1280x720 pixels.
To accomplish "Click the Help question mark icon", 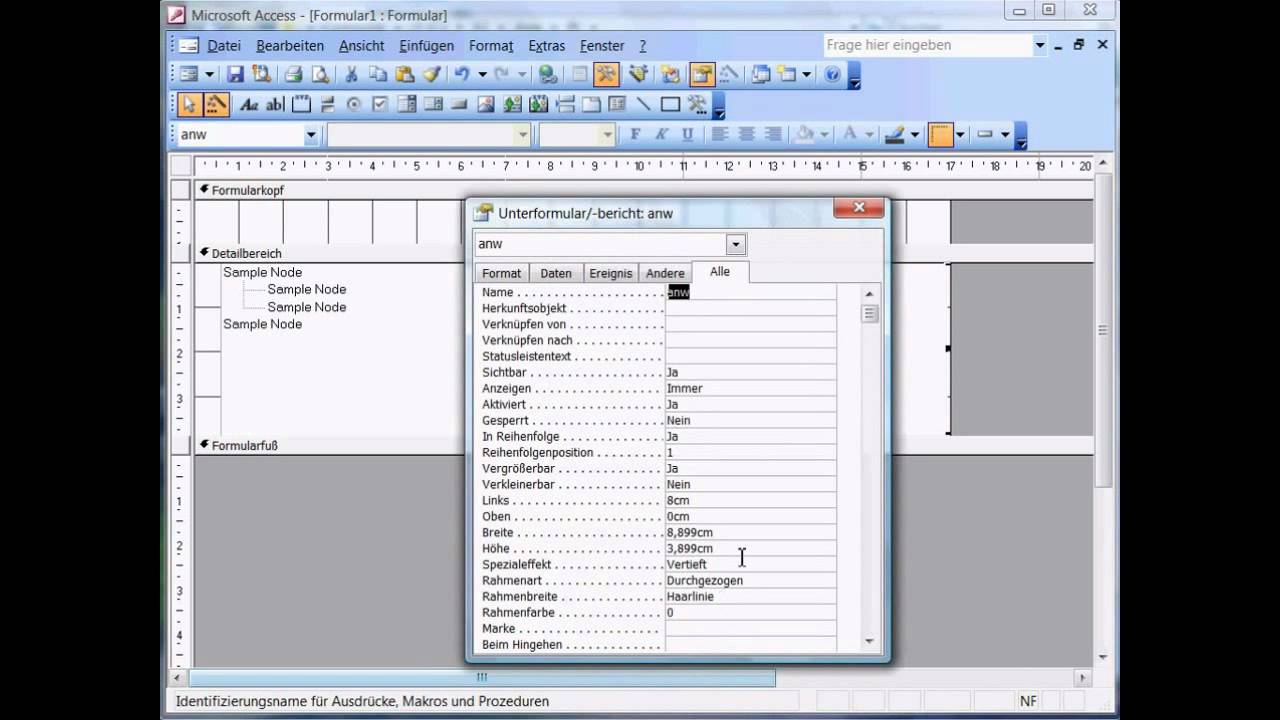I will point(832,74).
